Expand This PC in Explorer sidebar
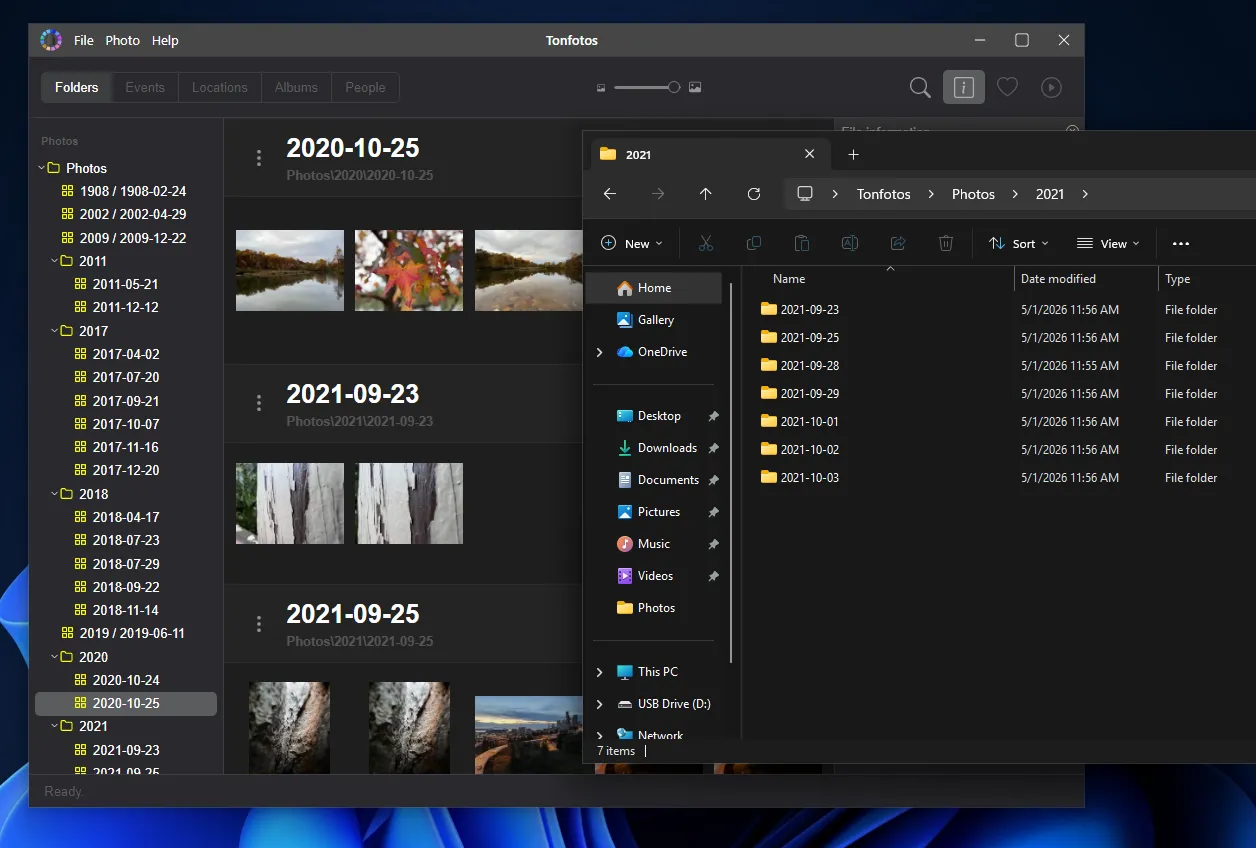 (600, 672)
